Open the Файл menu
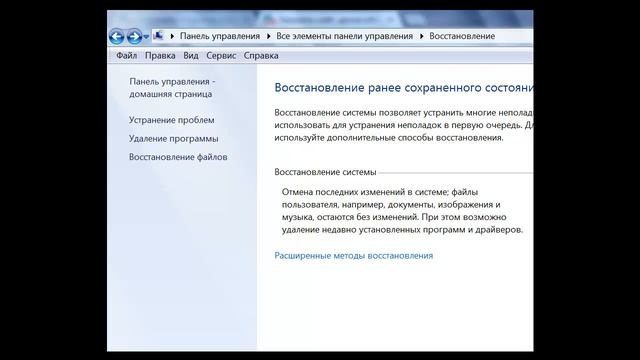 click(x=127, y=56)
